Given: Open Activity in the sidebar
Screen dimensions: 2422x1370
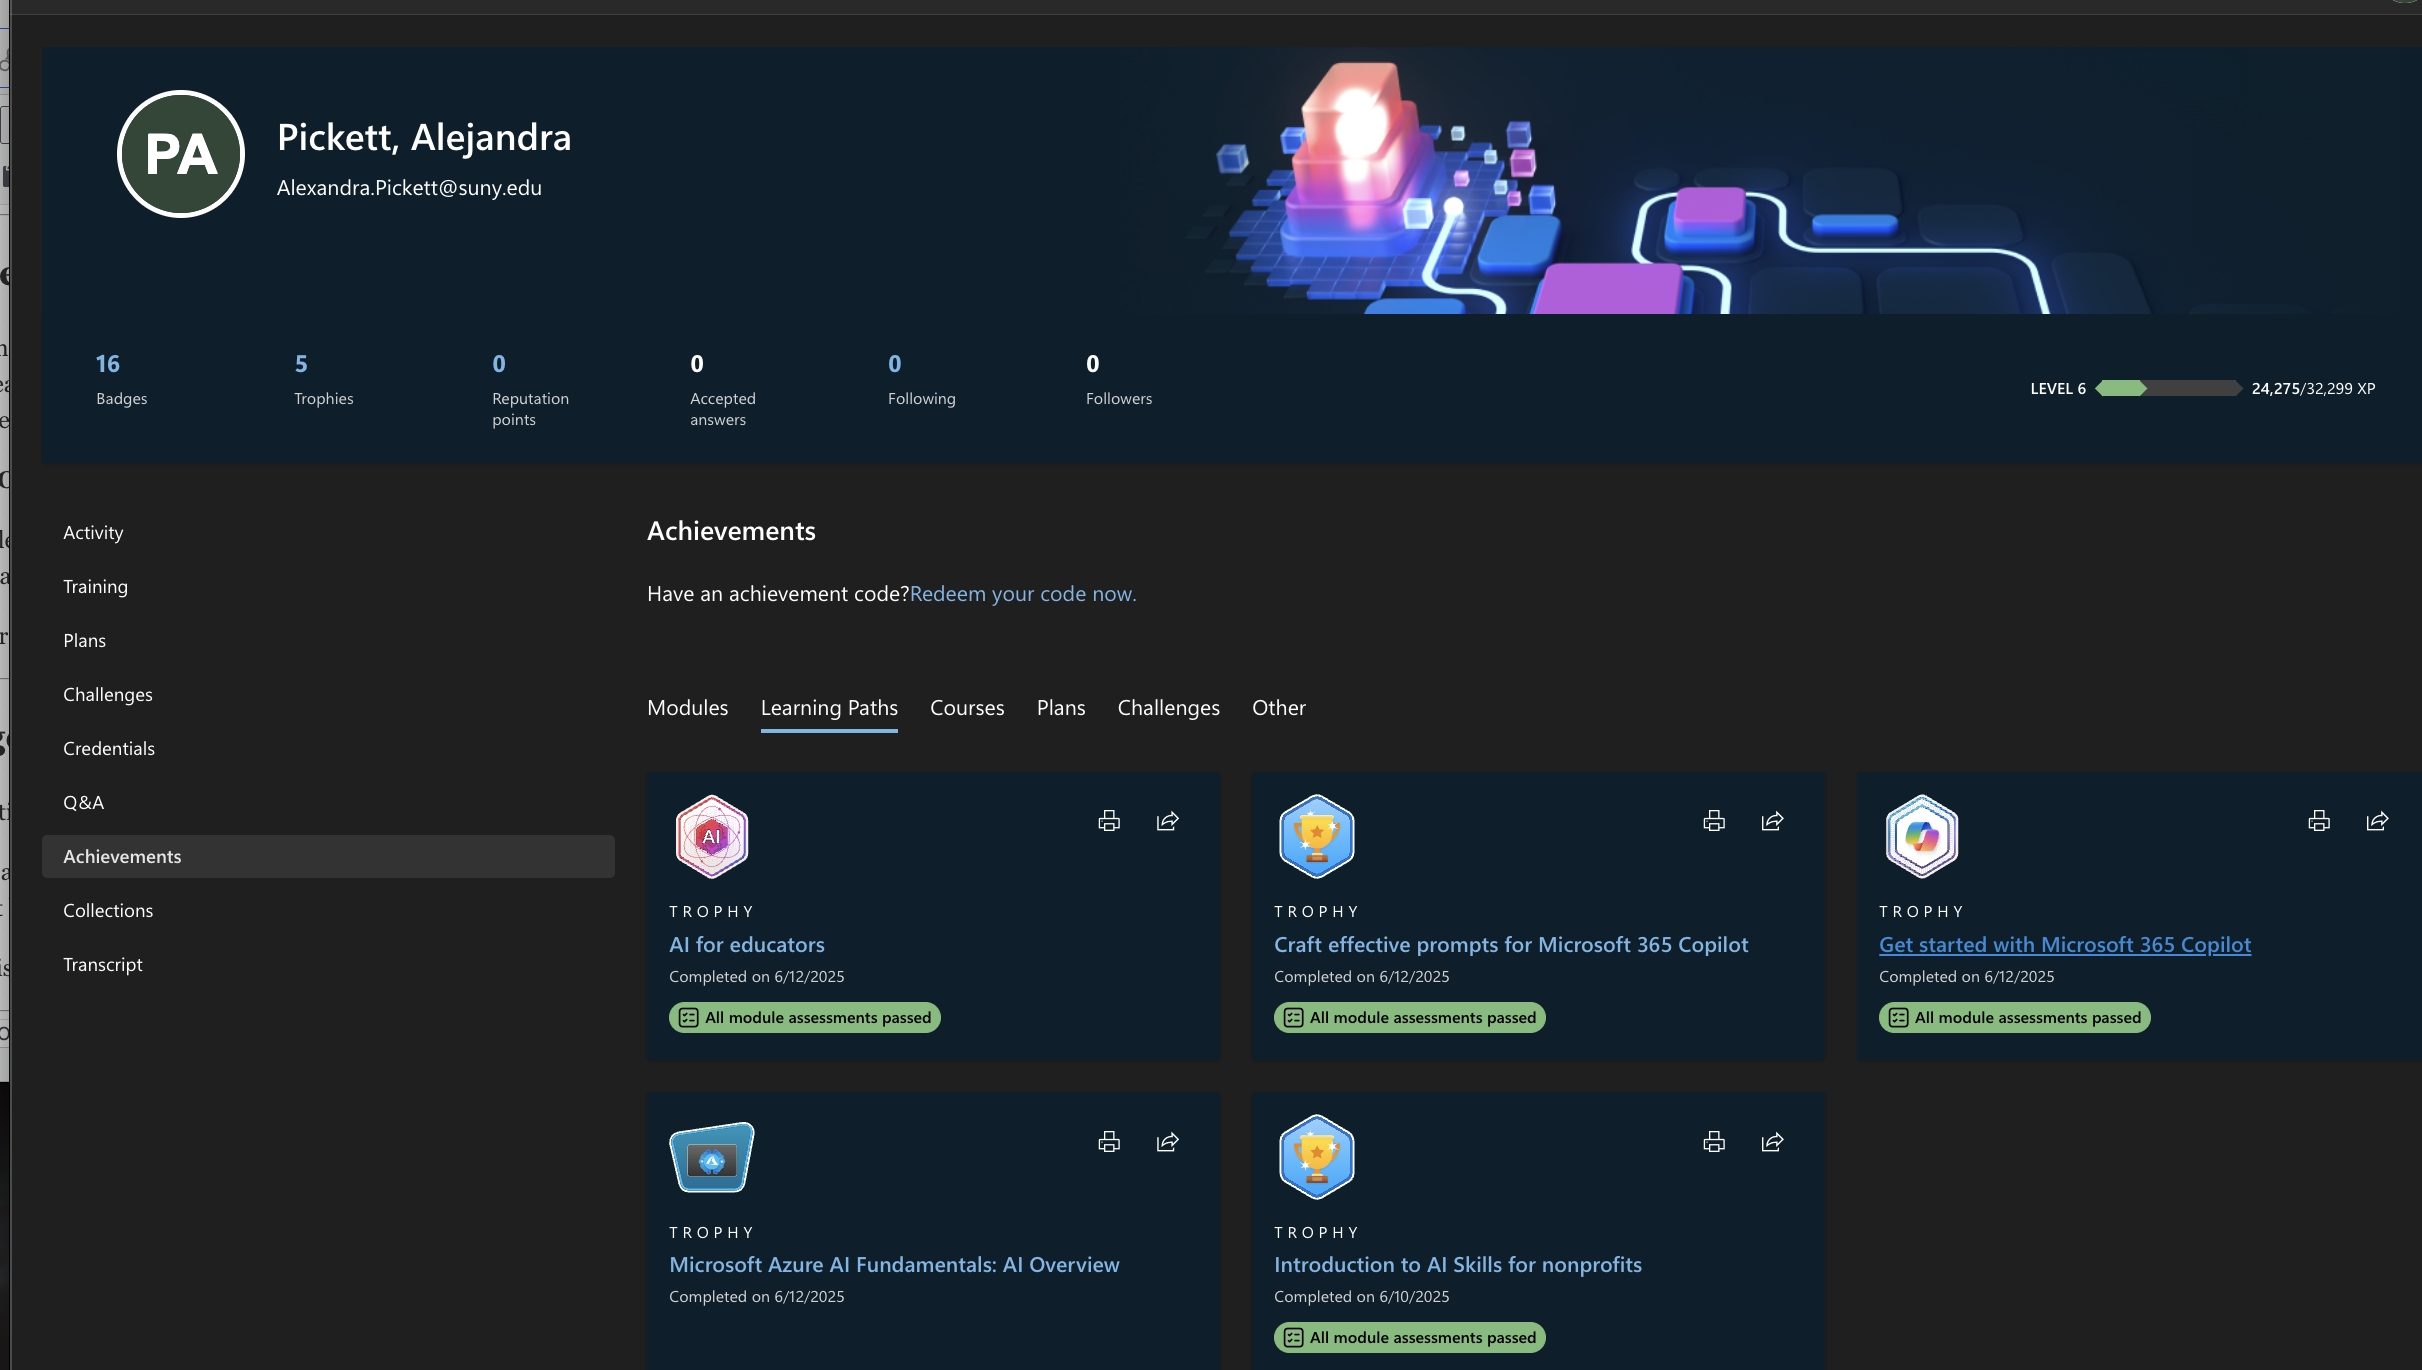Looking at the screenshot, I should (93, 533).
